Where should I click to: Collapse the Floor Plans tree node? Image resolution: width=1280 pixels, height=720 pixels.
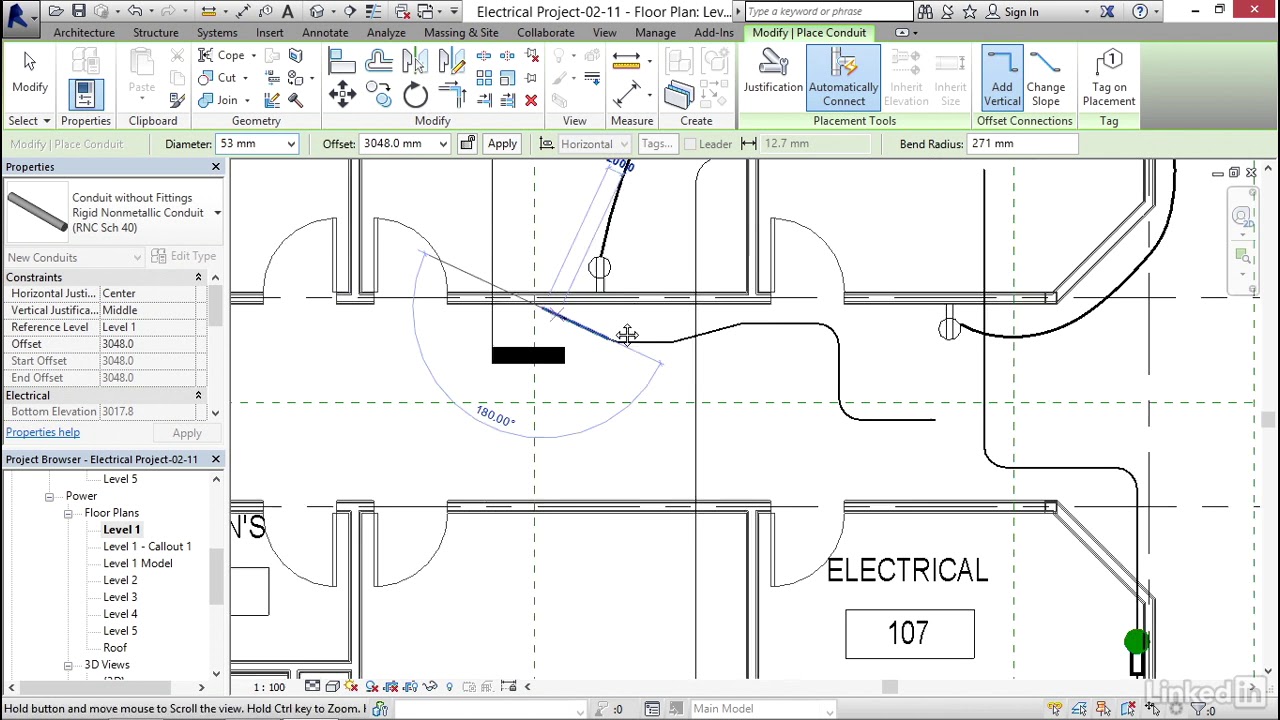coord(68,513)
